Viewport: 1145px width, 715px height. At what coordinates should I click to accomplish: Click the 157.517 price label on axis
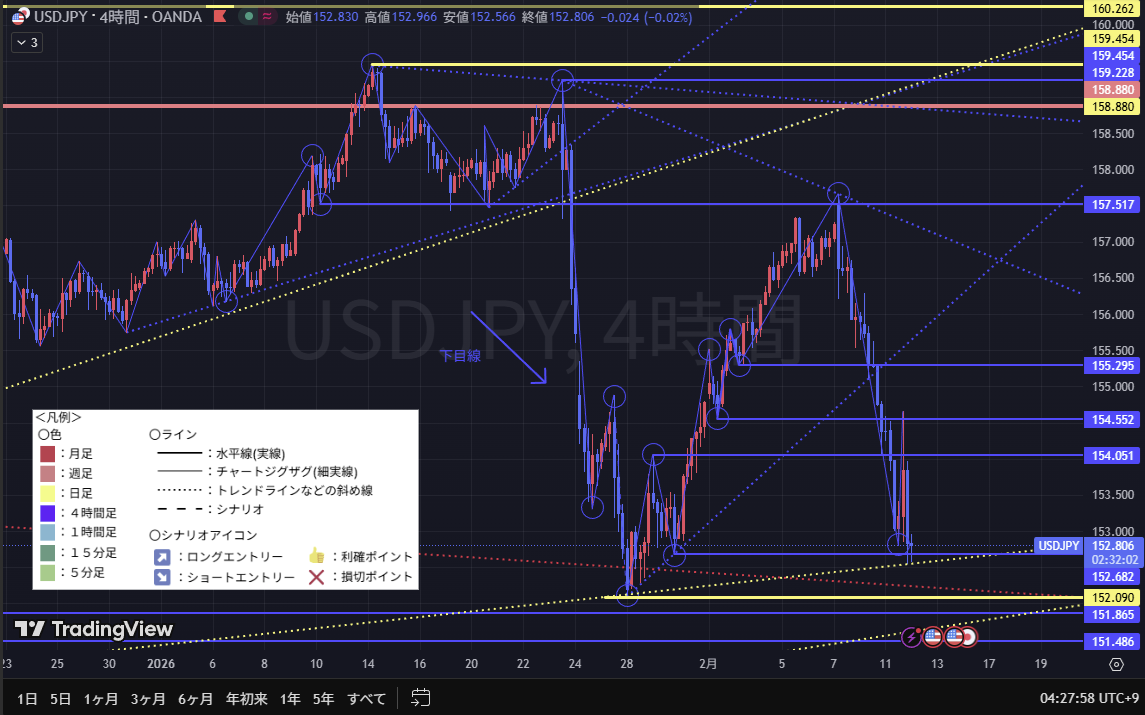(1113, 204)
